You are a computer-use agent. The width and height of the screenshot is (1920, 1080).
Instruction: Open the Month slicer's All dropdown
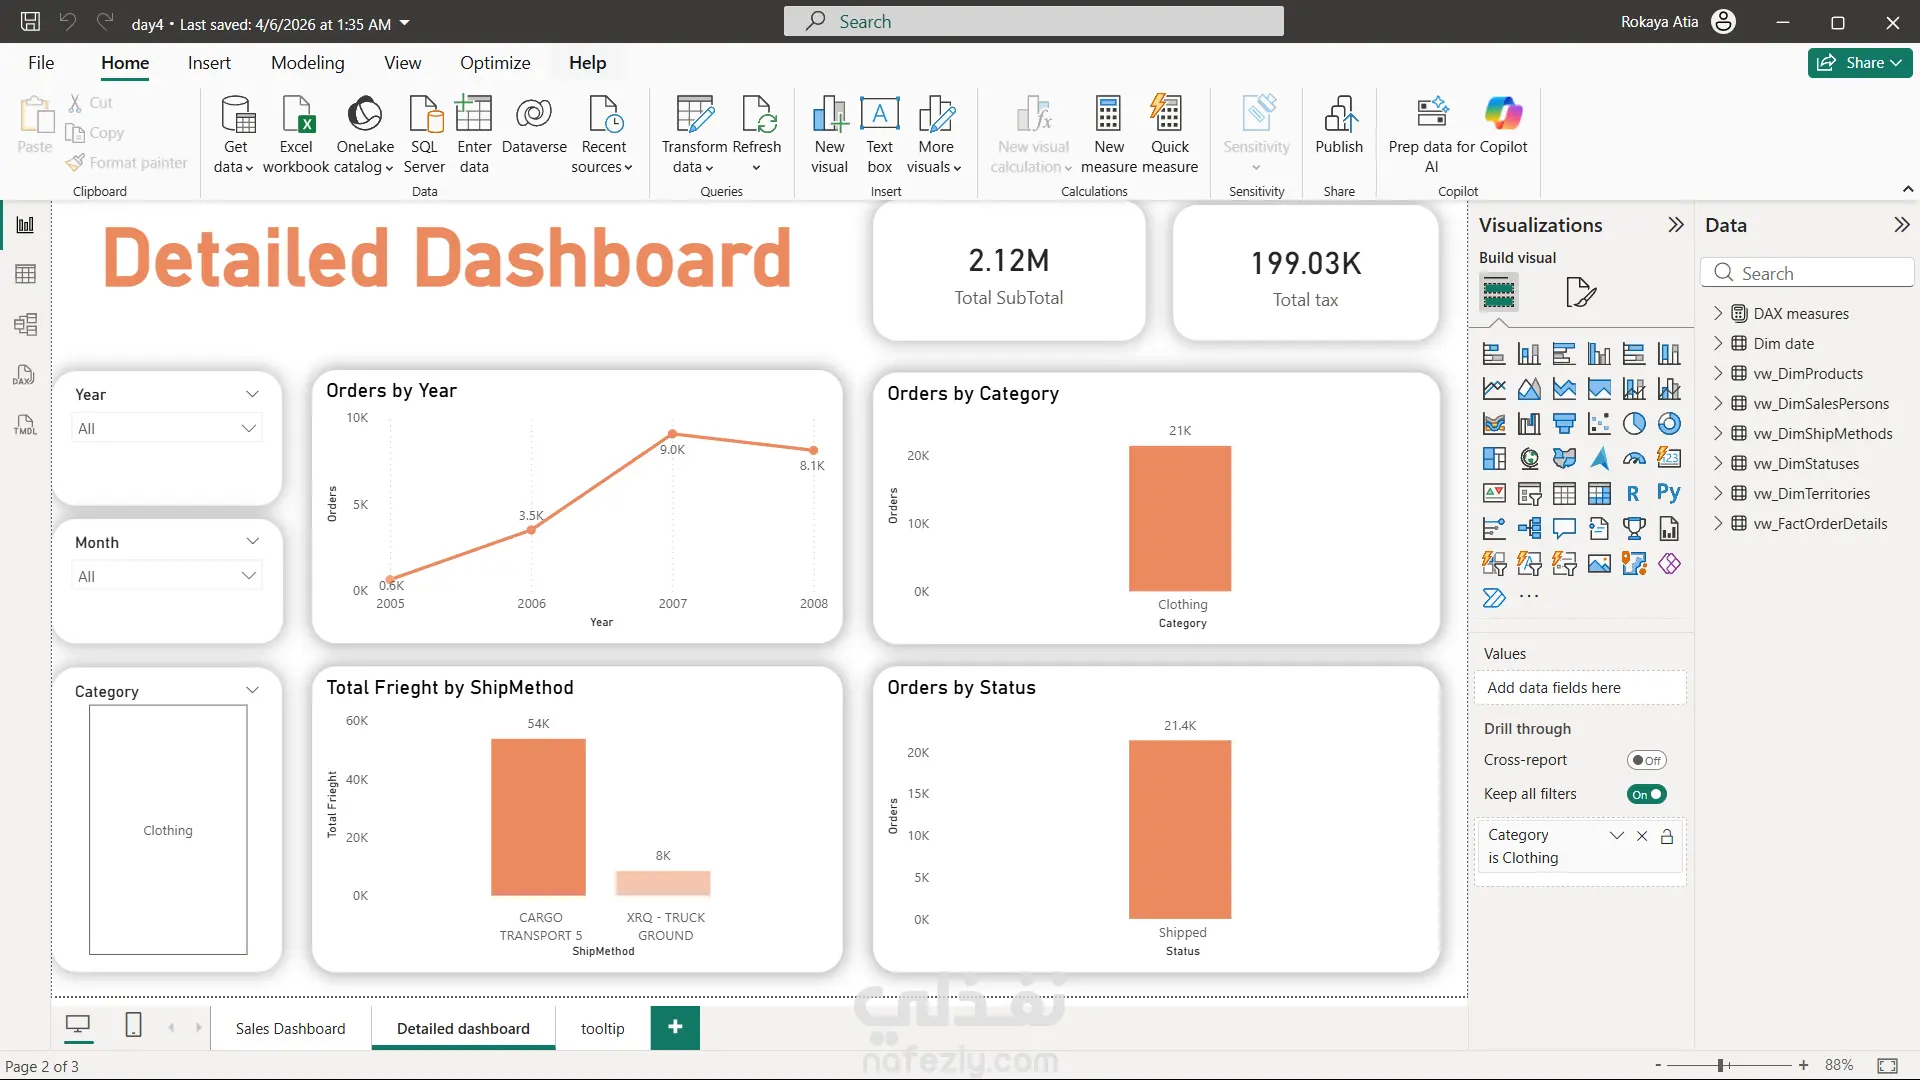click(x=167, y=576)
